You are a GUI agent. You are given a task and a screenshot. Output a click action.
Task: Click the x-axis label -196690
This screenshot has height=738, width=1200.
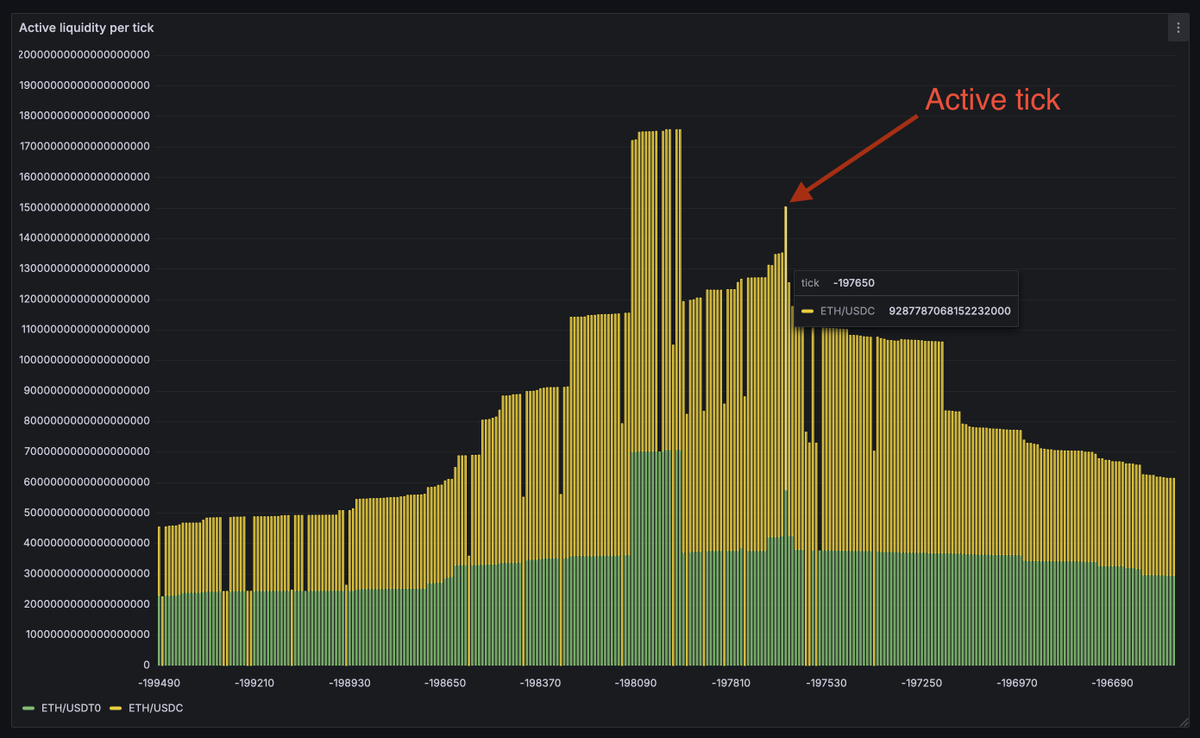pyautogui.click(x=1114, y=683)
